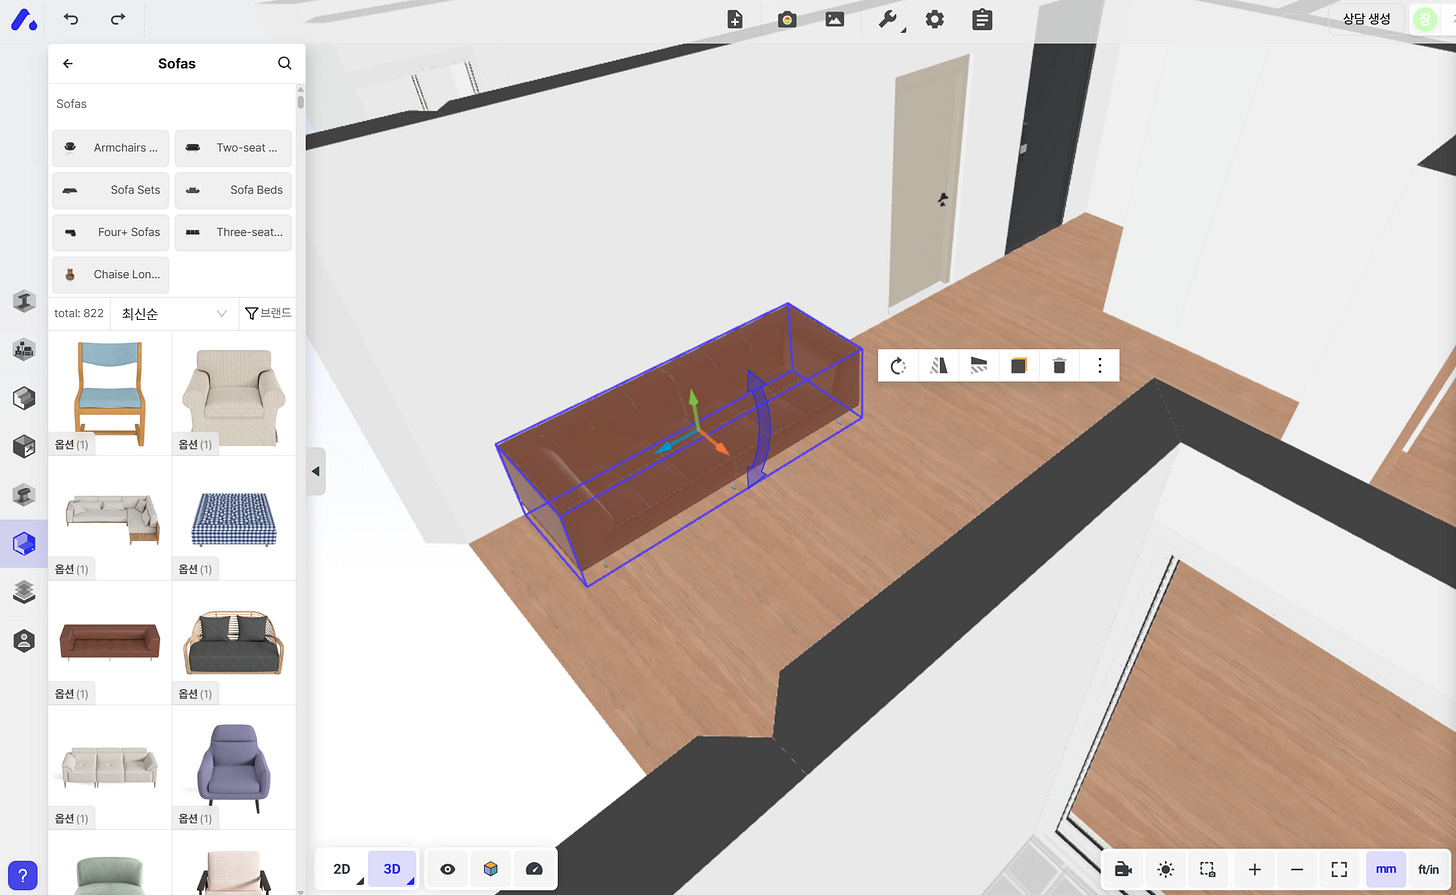1456x895 pixels.
Task: Open the Sofa Beds subcategory
Action: pyautogui.click(x=233, y=190)
